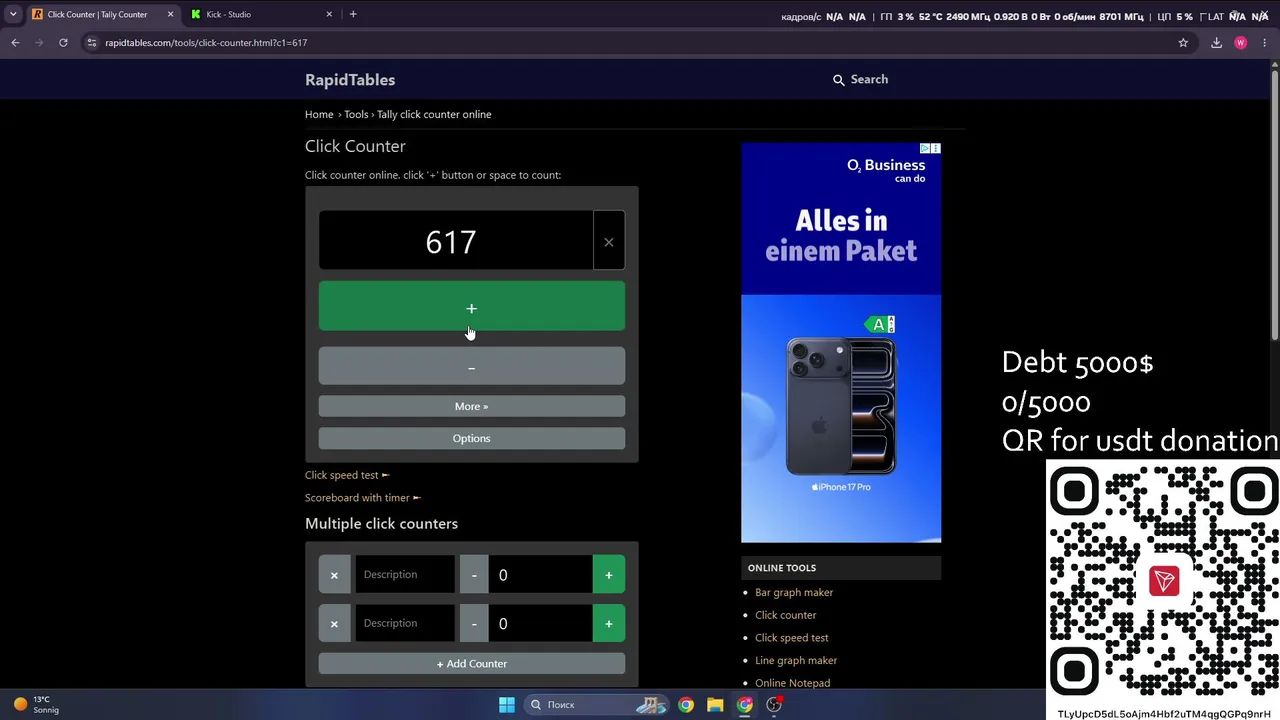This screenshot has width=1280, height=720.
Task: Open the browser downloads icon
Action: 1216,43
